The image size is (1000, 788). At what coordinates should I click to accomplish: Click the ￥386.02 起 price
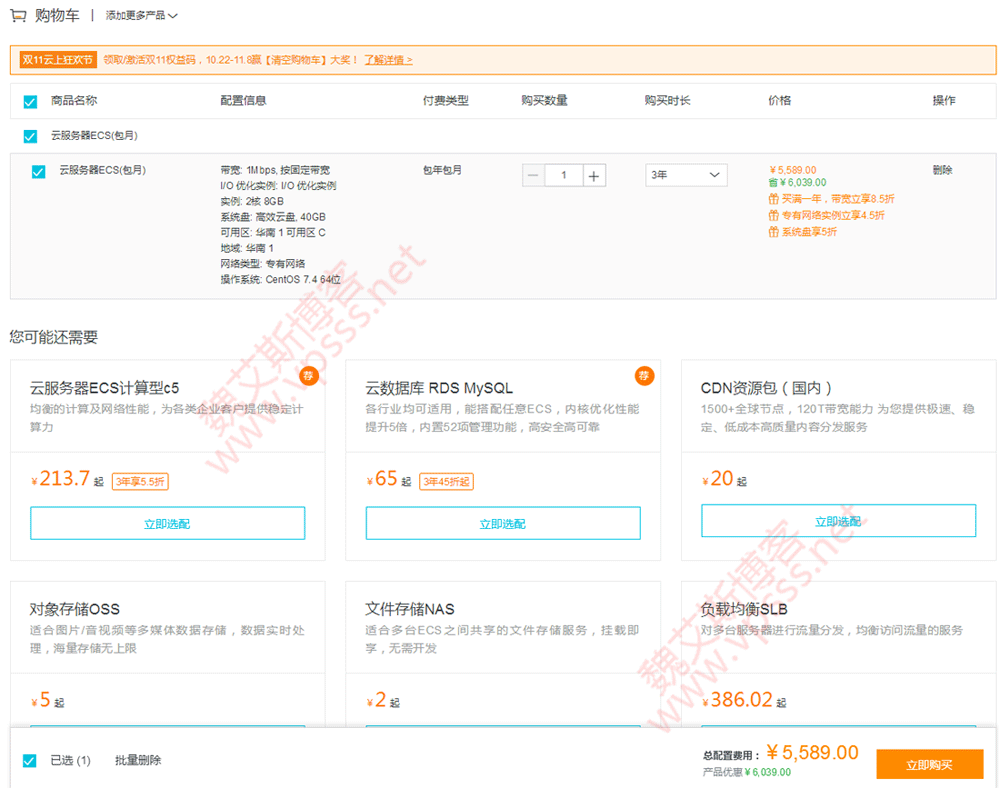click(744, 700)
